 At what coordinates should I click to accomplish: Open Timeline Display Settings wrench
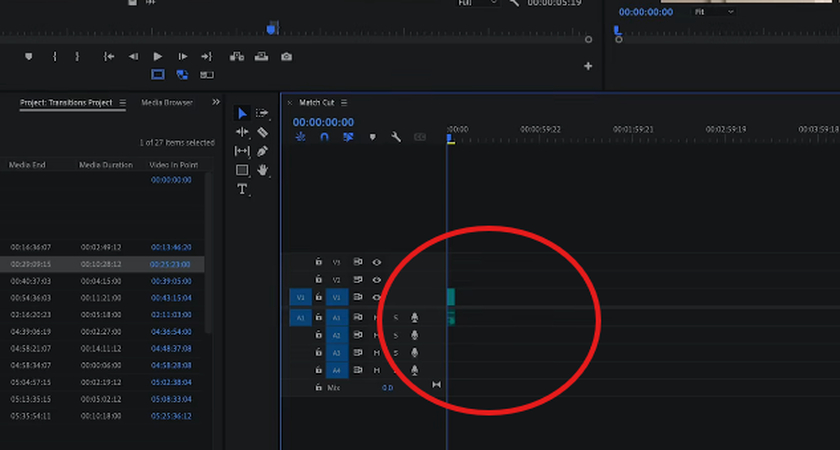[x=396, y=137]
